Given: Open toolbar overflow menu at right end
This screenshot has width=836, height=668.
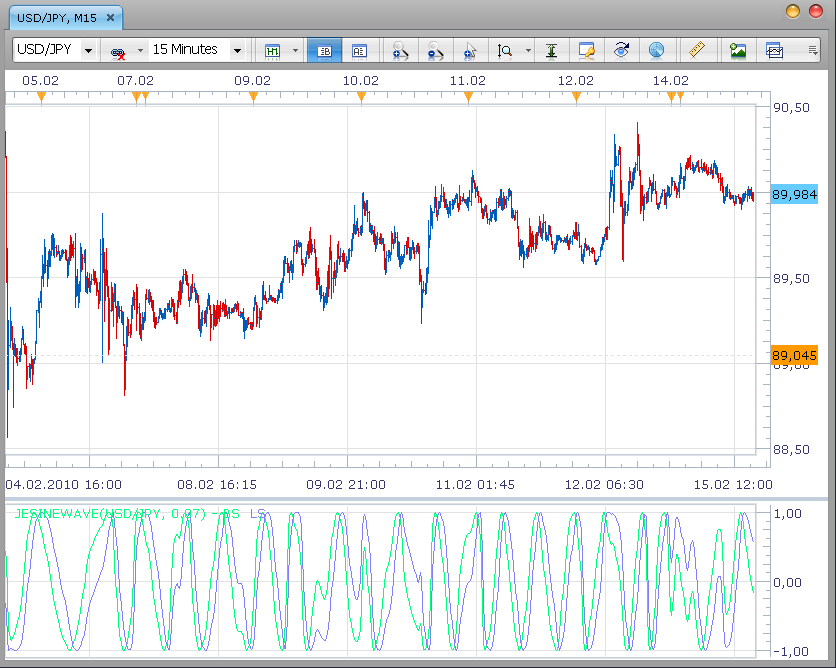Looking at the screenshot, I should 813,50.
